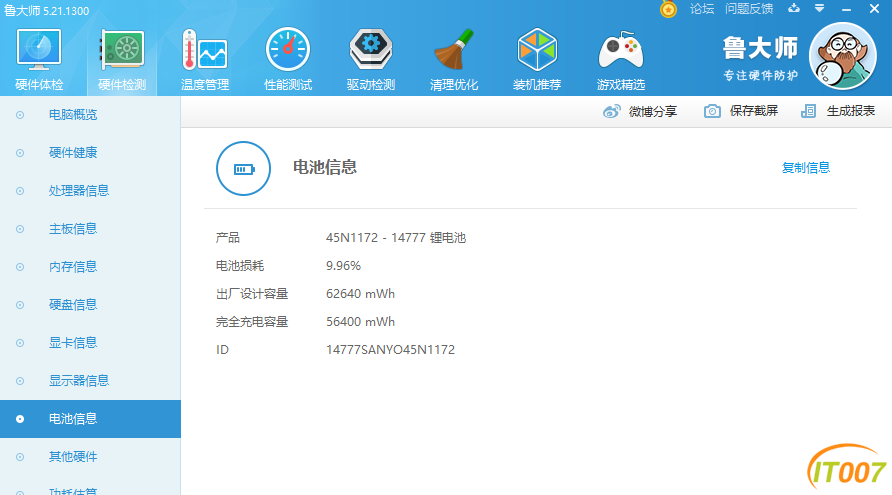
Task: Select the 硬件检测 hardware detection icon
Action: pos(122,60)
